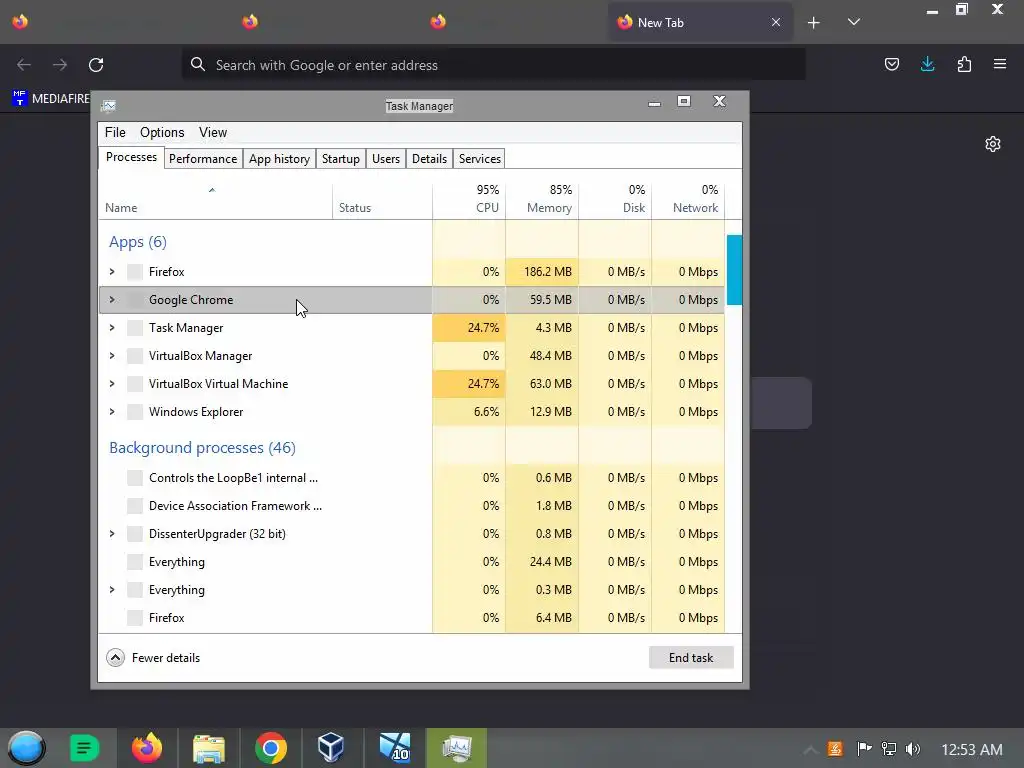Close the New Tab tab
The width and height of the screenshot is (1024, 768).
[776, 22]
